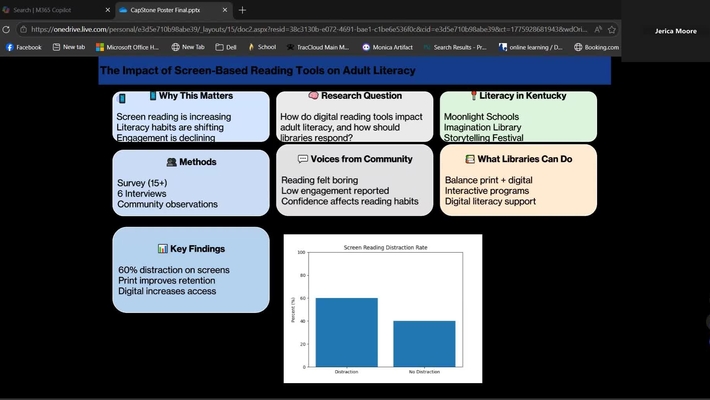Click the text 'Screen reading is increasing'
Screen dimensions: 710x400
(x=173, y=117)
